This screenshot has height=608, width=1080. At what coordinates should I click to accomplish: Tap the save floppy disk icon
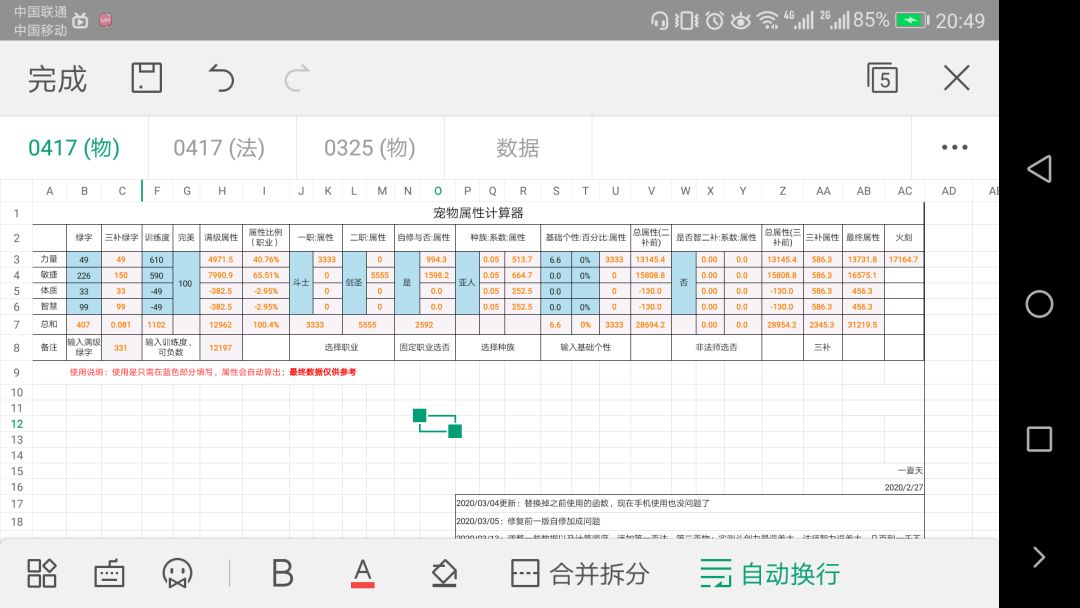[x=147, y=78]
